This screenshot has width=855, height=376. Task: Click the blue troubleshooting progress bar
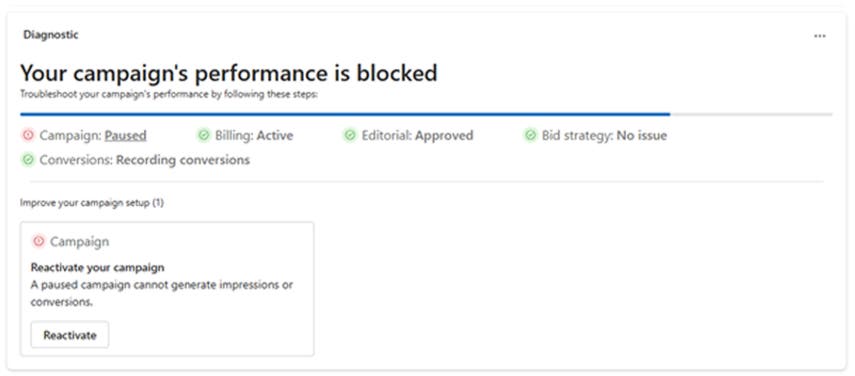(345, 114)
